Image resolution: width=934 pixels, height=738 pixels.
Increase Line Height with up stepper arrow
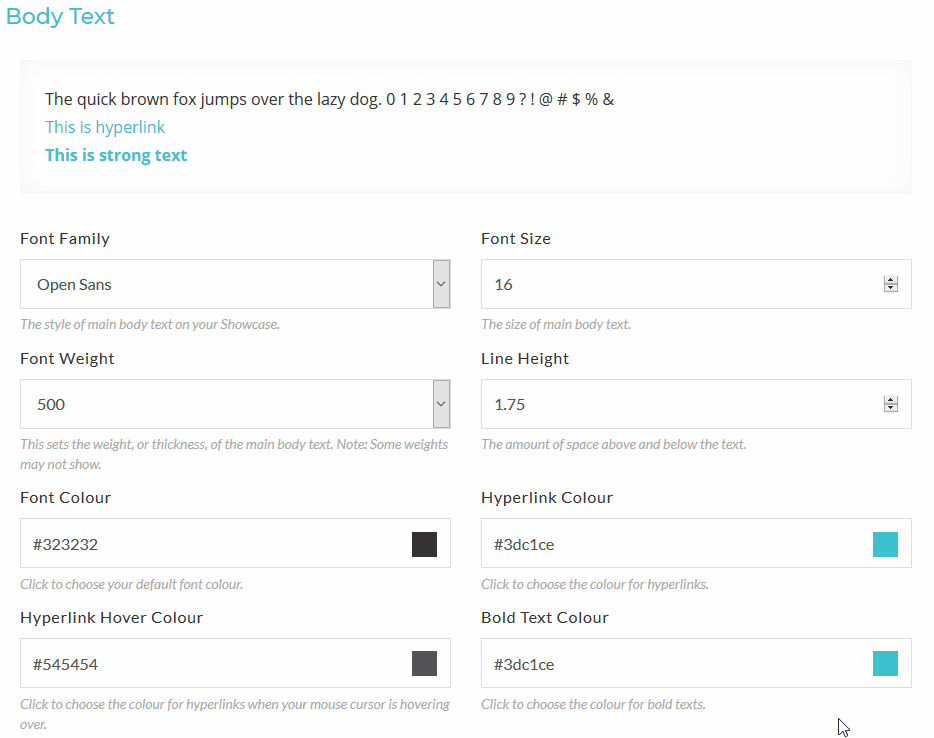point(890,400)
